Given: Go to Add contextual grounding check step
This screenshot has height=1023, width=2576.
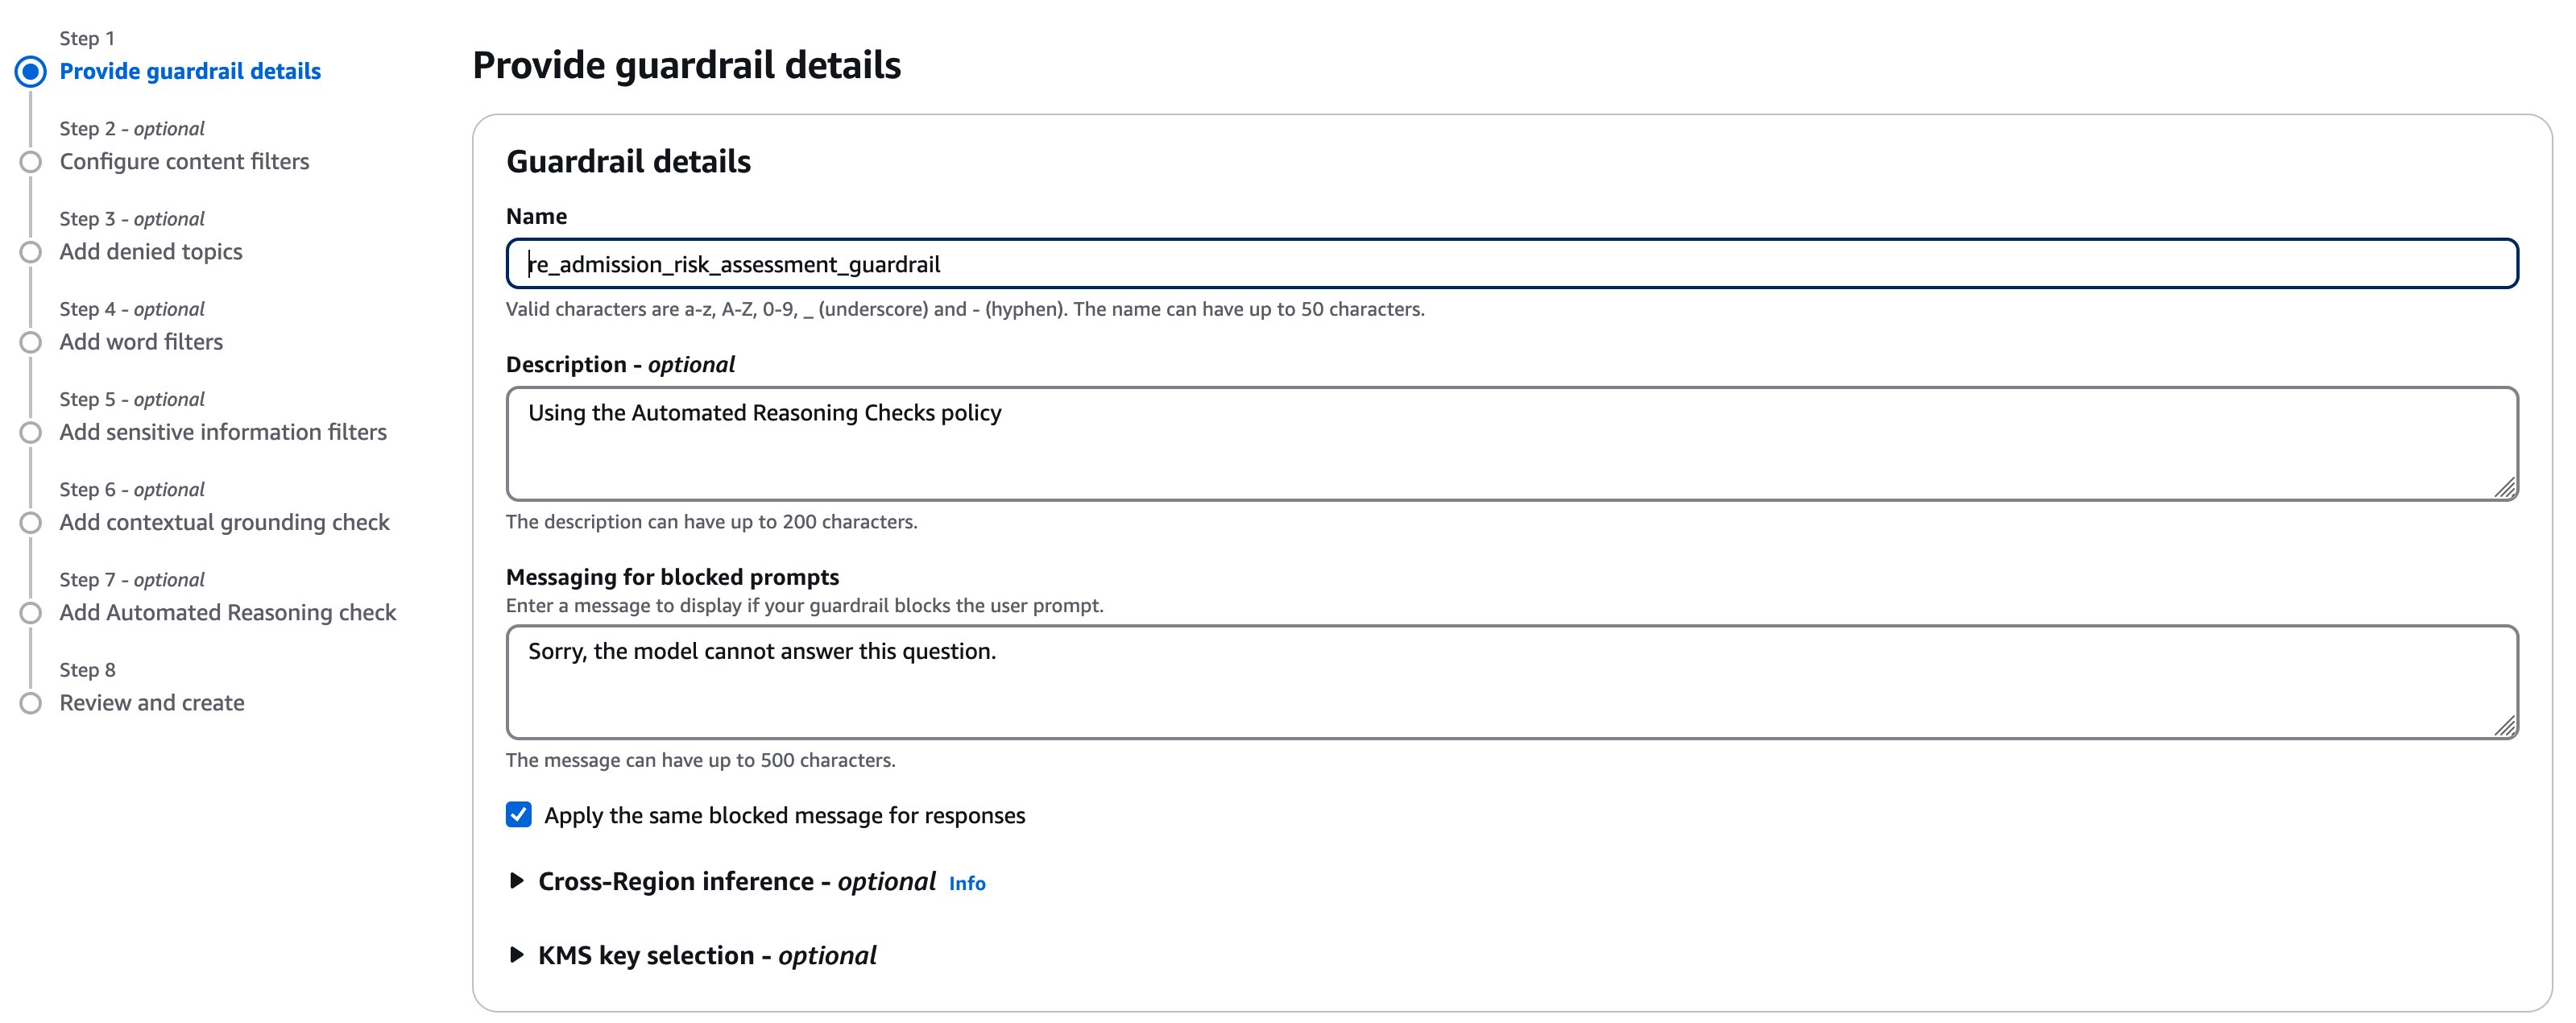Looking at the screenshot, I should 224,522.
